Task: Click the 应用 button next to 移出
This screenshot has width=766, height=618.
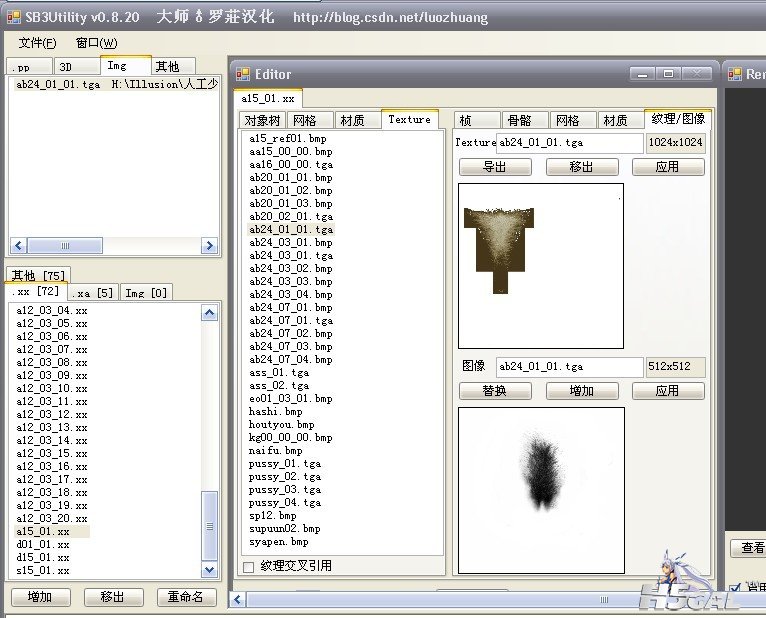Action: pos(668,167)
